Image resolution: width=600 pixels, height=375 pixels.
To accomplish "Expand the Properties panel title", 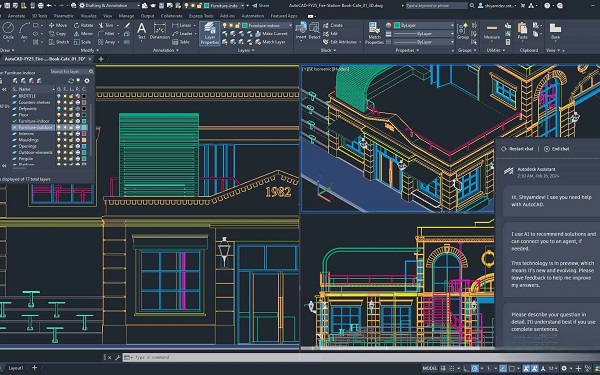I will (x=407, y=50).
